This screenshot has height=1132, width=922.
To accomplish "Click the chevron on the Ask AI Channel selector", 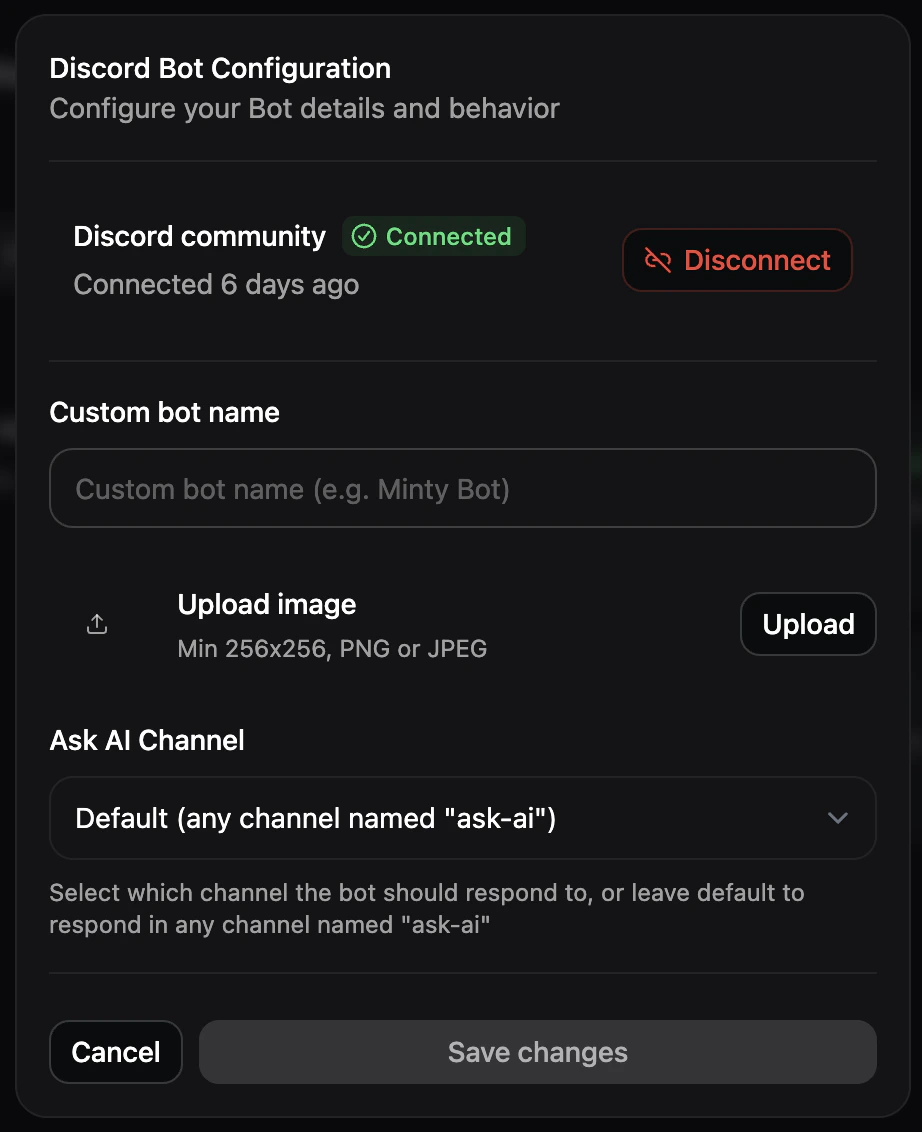I will tap(838, 818).
